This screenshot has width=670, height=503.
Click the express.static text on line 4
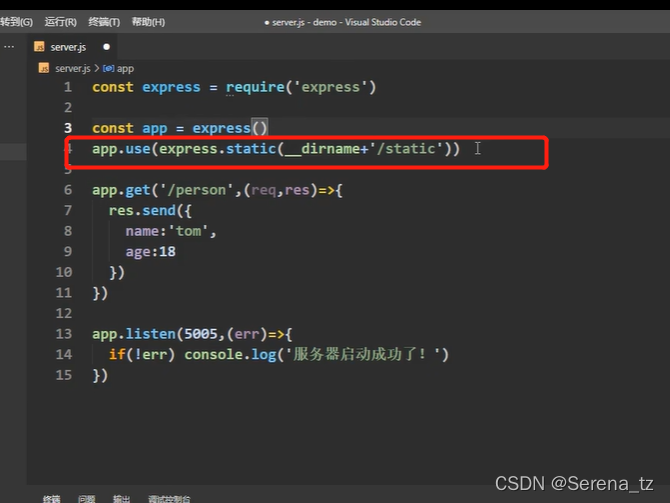(218, 149)
